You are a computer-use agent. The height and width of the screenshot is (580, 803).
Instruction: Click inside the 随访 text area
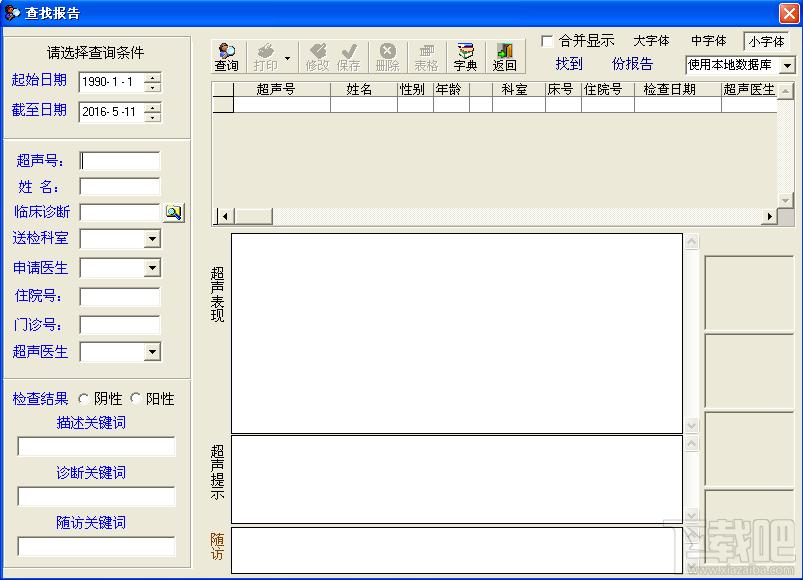click(457, 550)
